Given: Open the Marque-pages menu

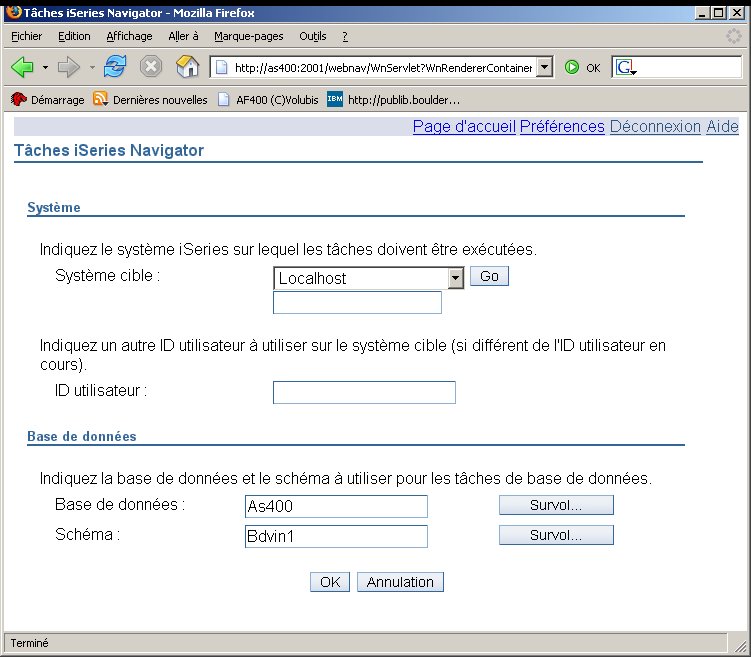Looking at the screenshot, I should click(249, 36).
